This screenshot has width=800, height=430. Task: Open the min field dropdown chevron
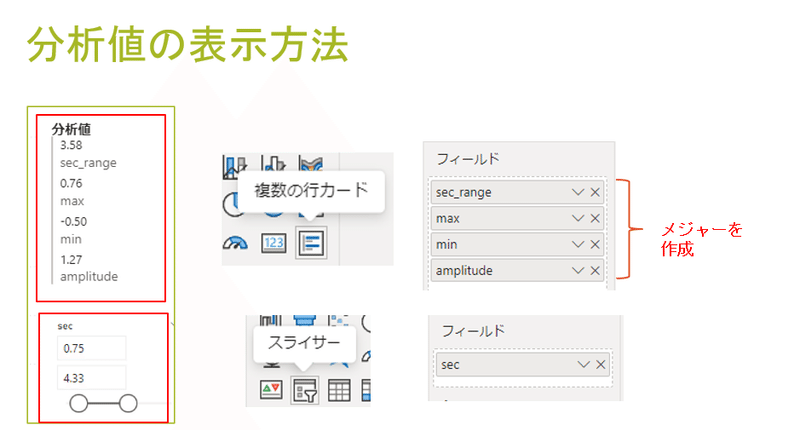tap(578, 244)
